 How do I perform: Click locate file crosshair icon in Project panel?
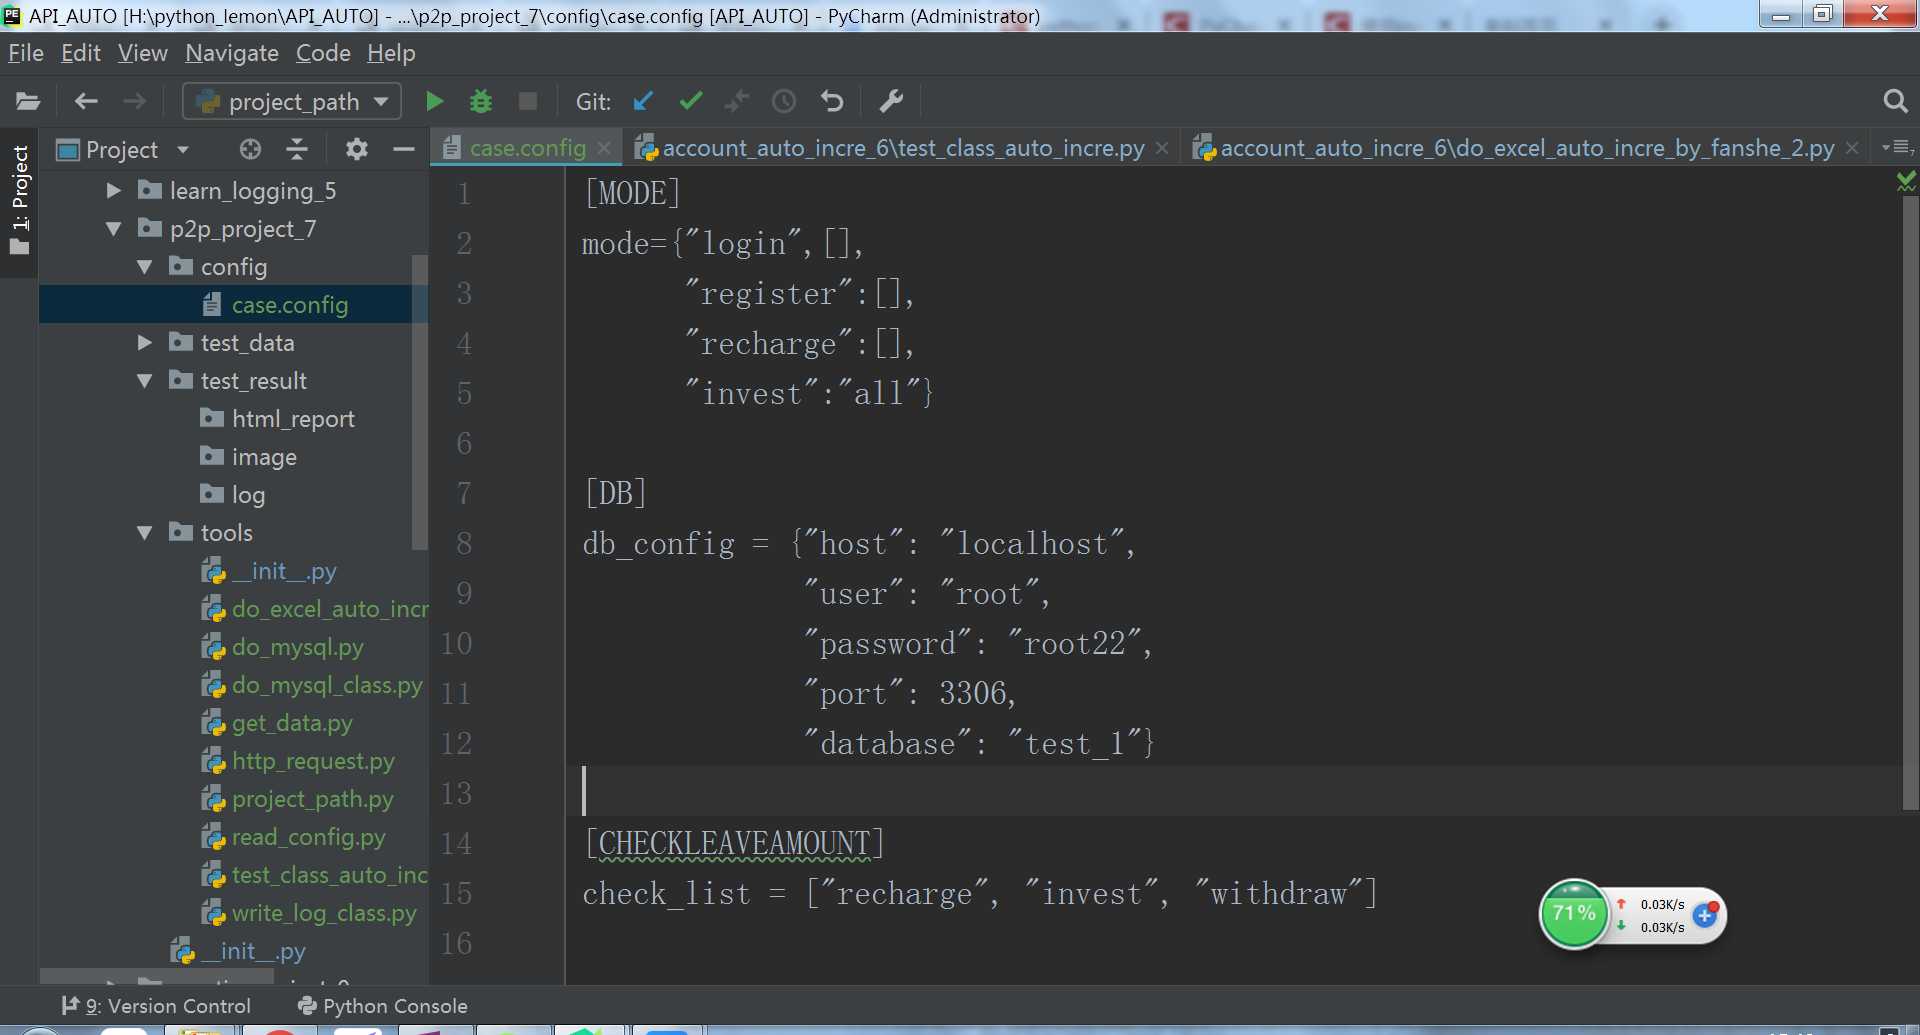coord(250,150)
